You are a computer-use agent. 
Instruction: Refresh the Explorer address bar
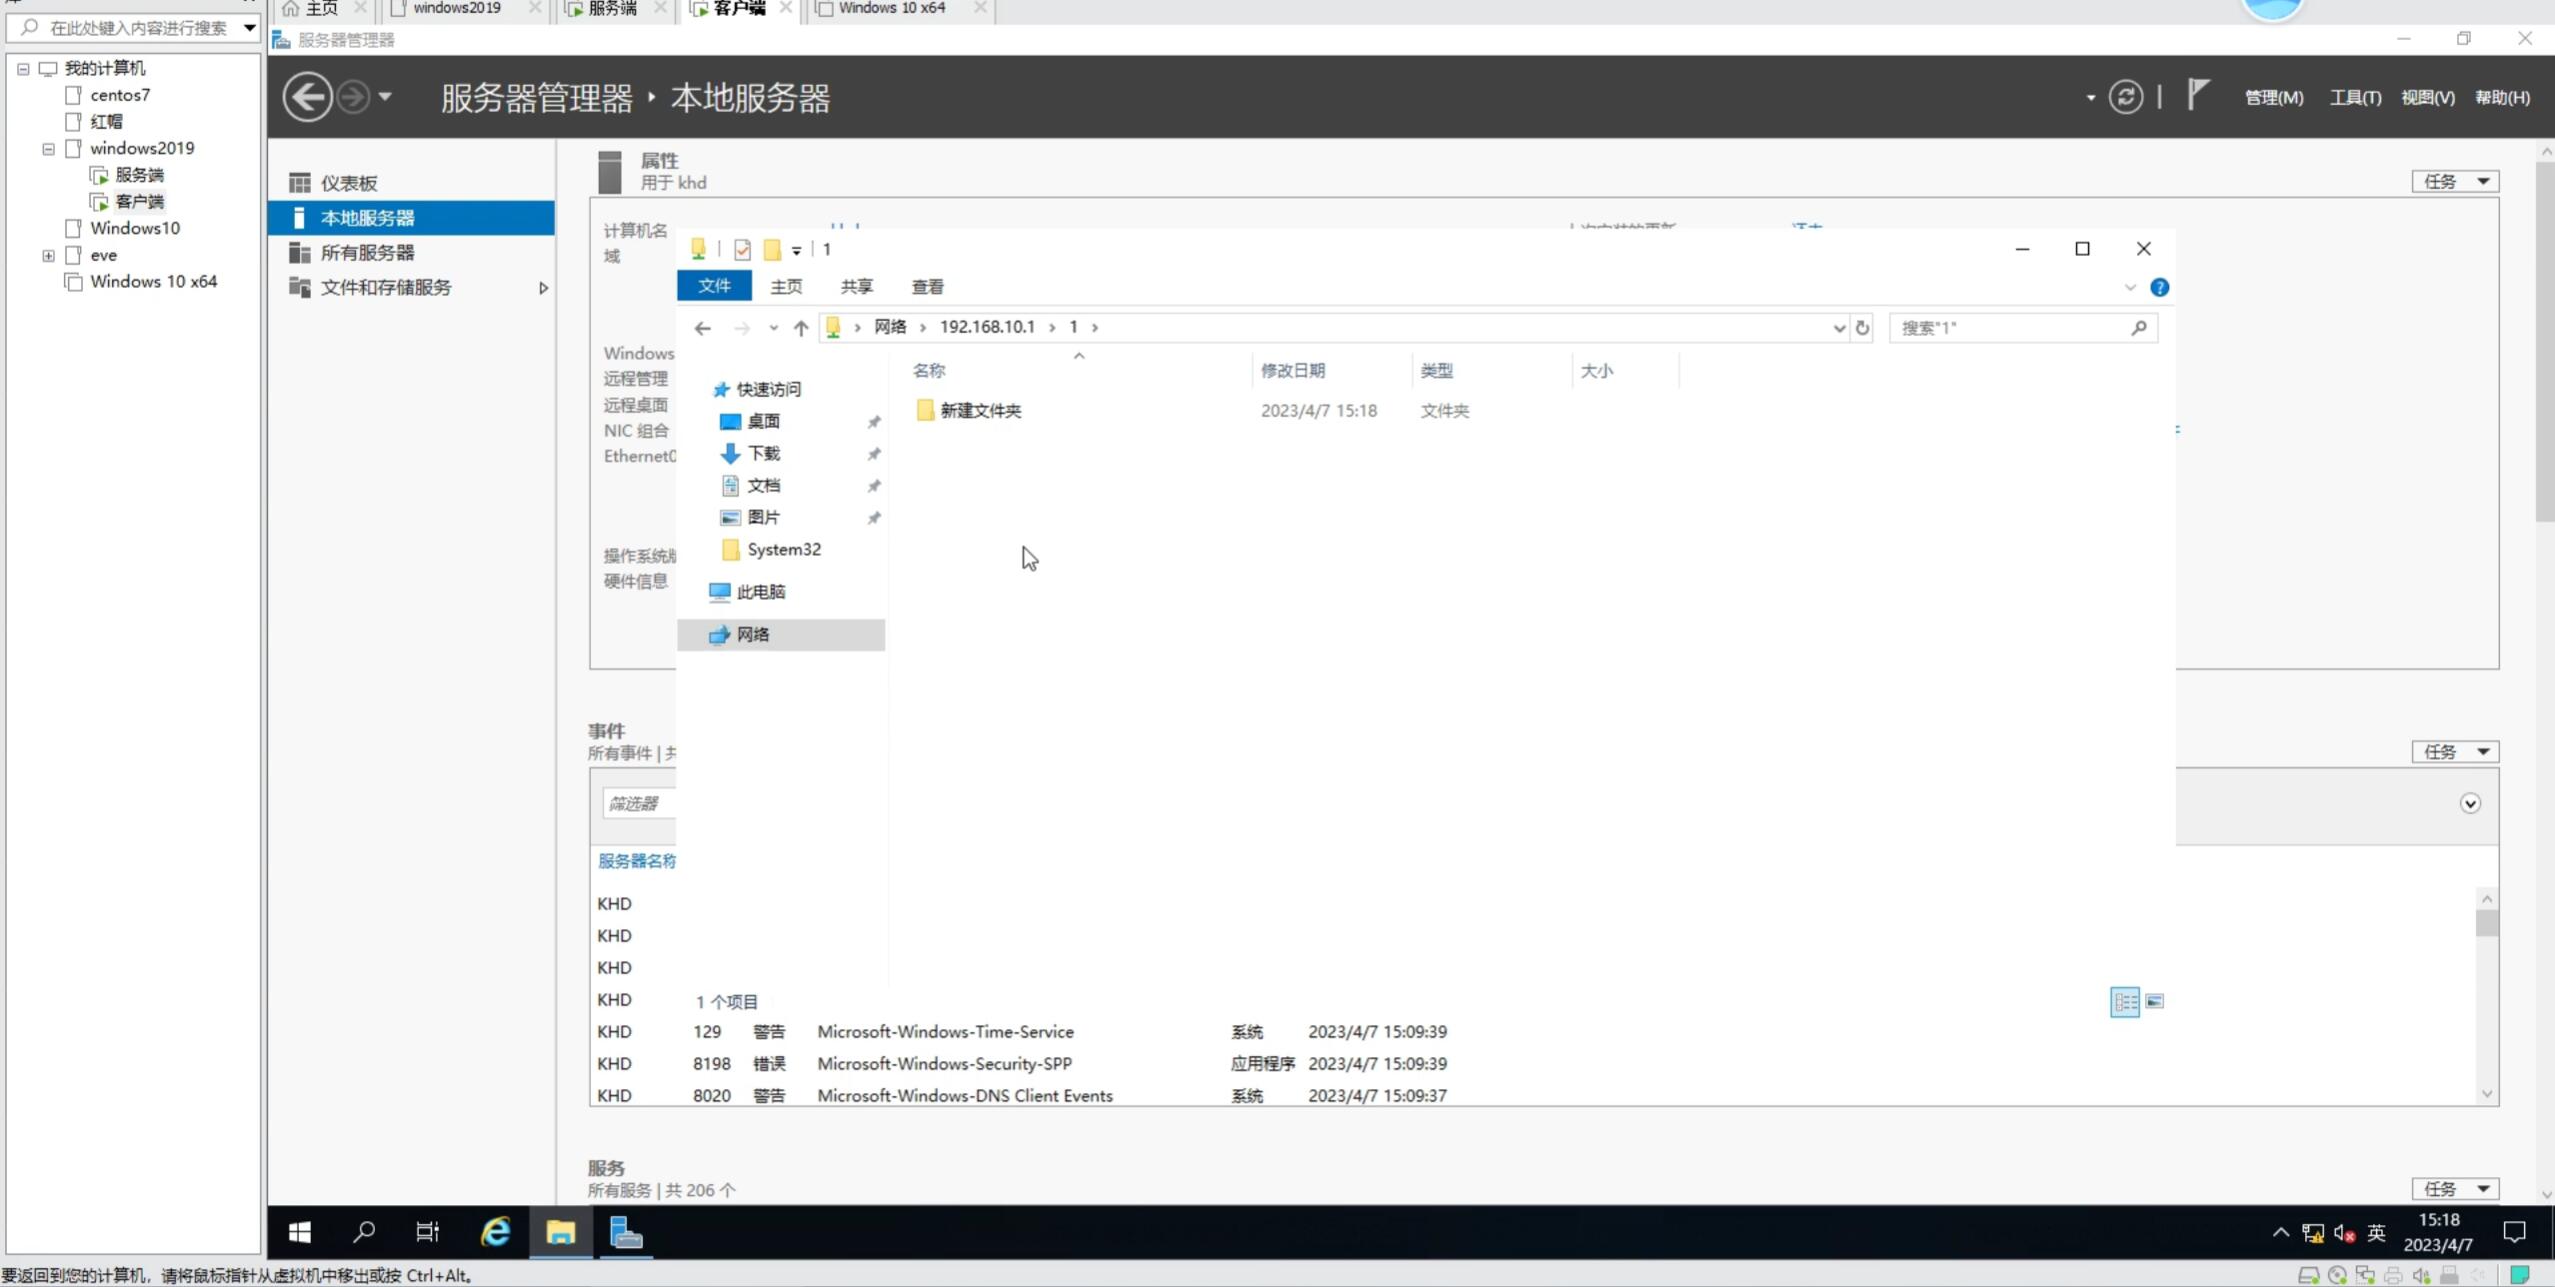(1862, 328)
